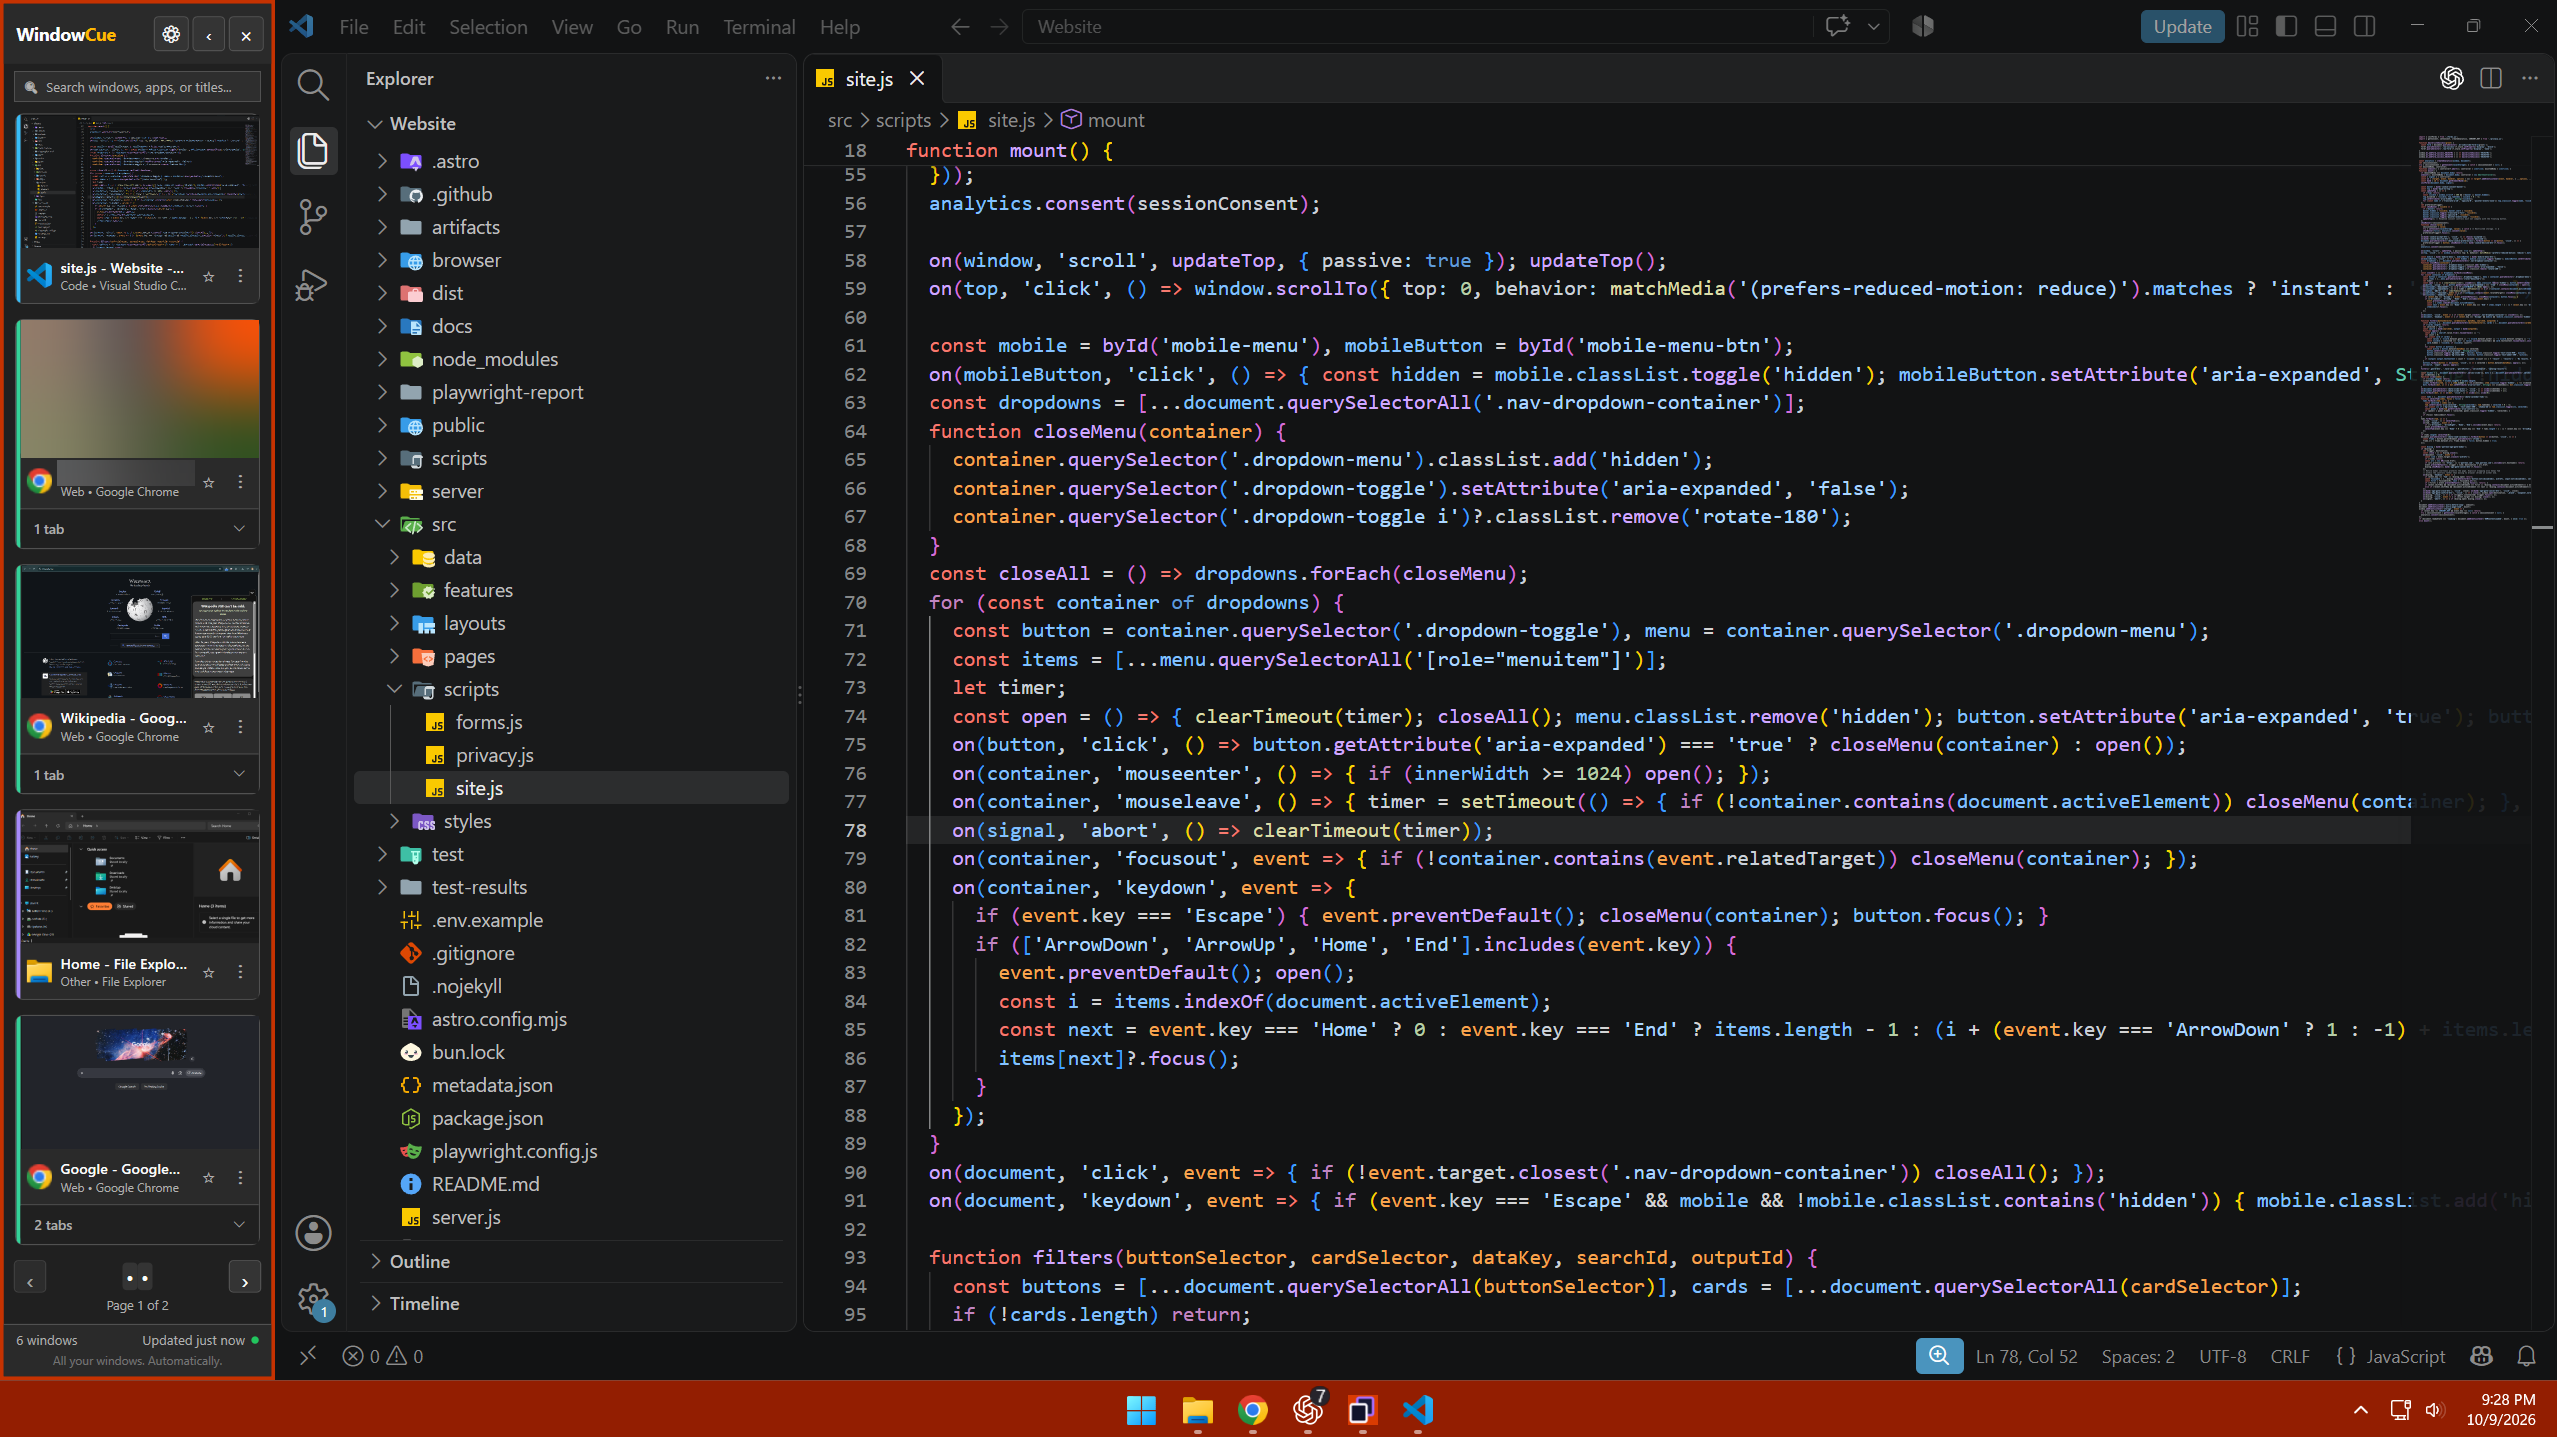Open the Source Control view
2557x1437 pixels.
click(x=313, y=217)
